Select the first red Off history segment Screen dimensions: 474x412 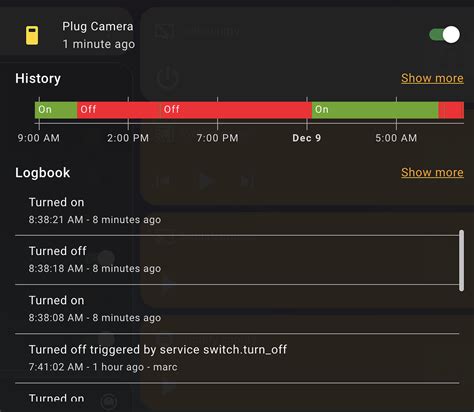point(119,110)
